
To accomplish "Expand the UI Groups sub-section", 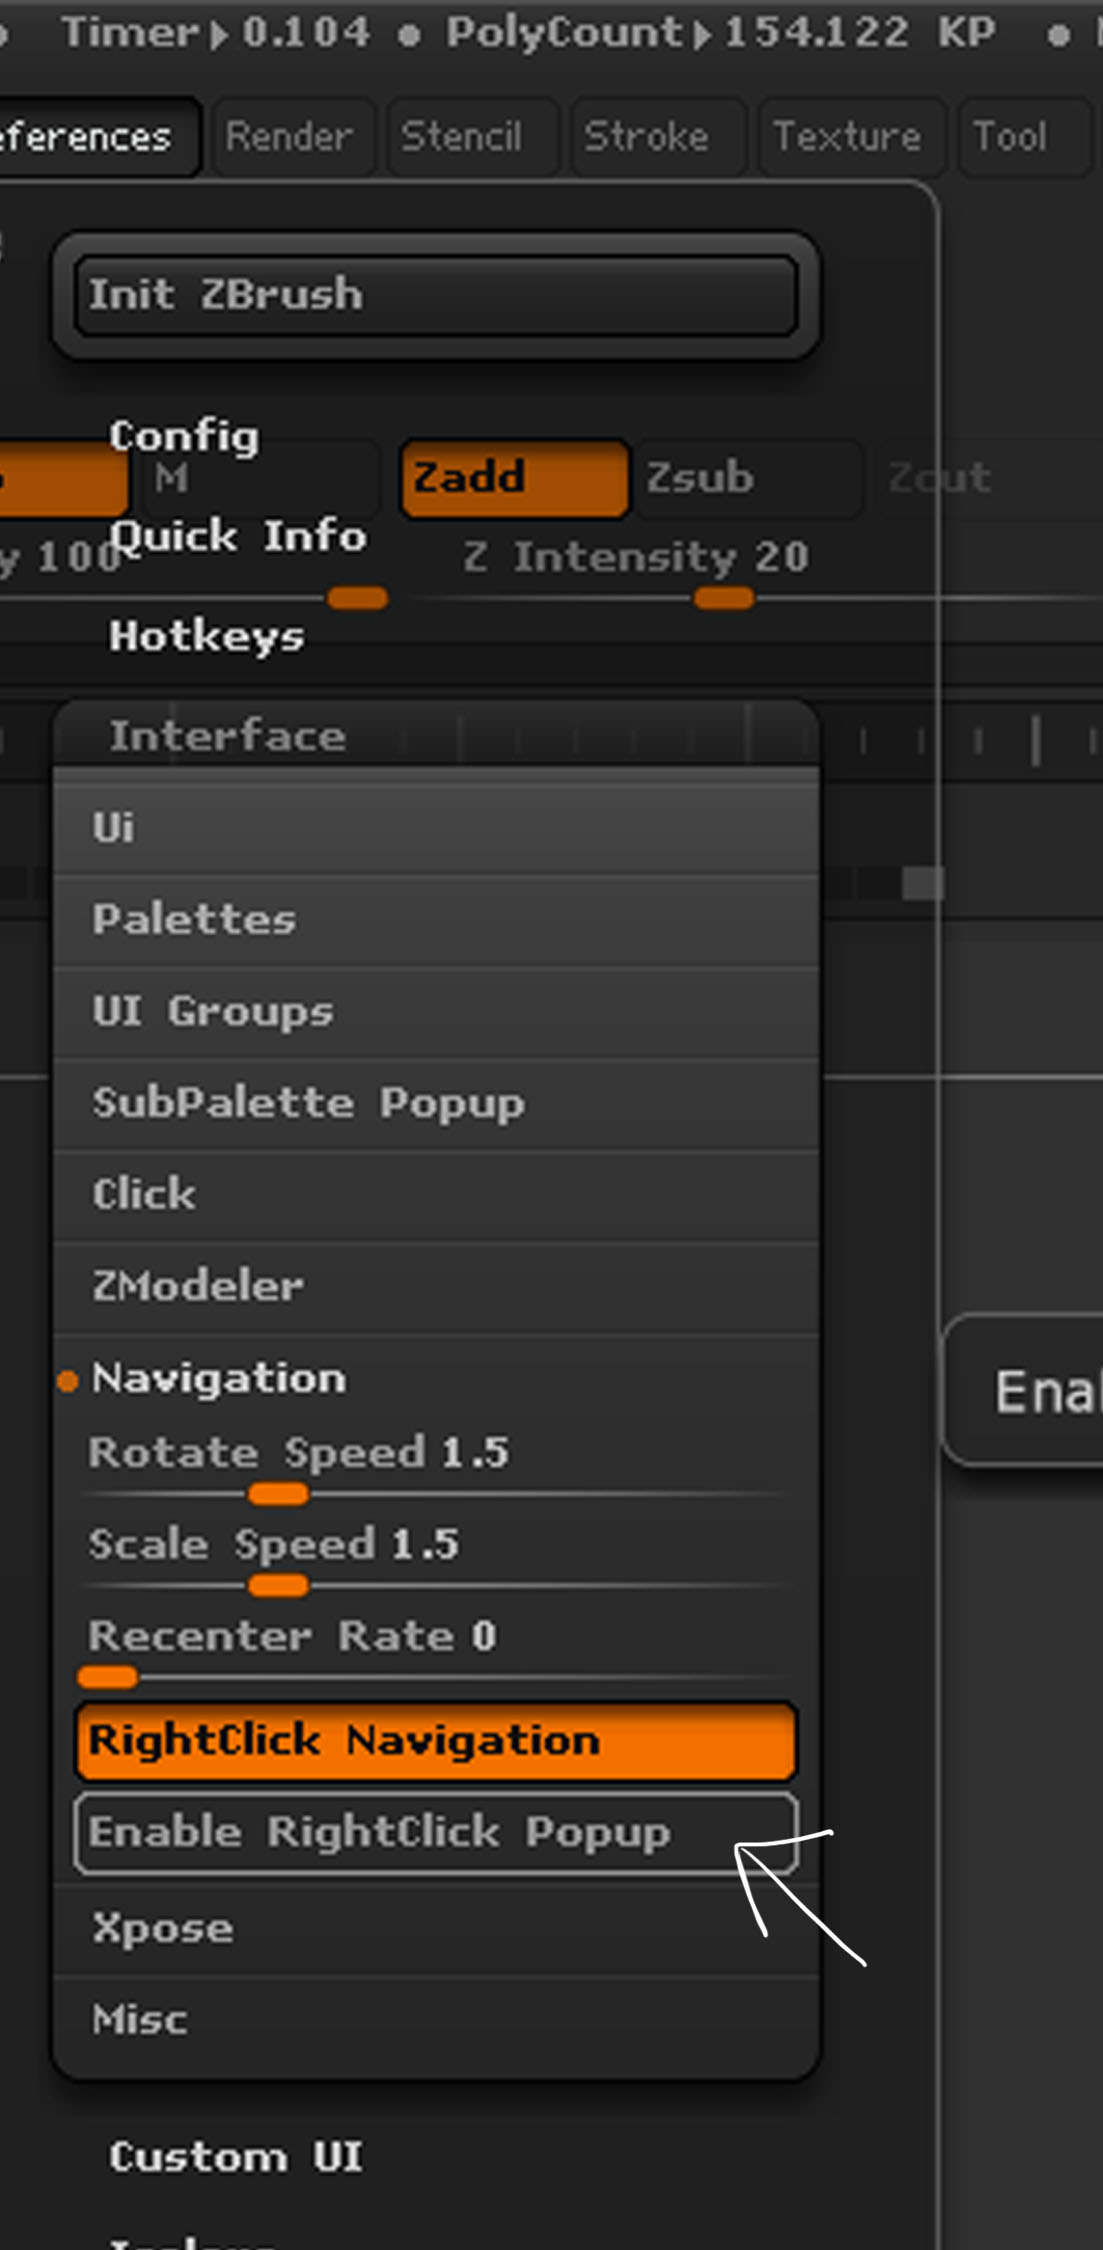I will (x=213, y=1012).
